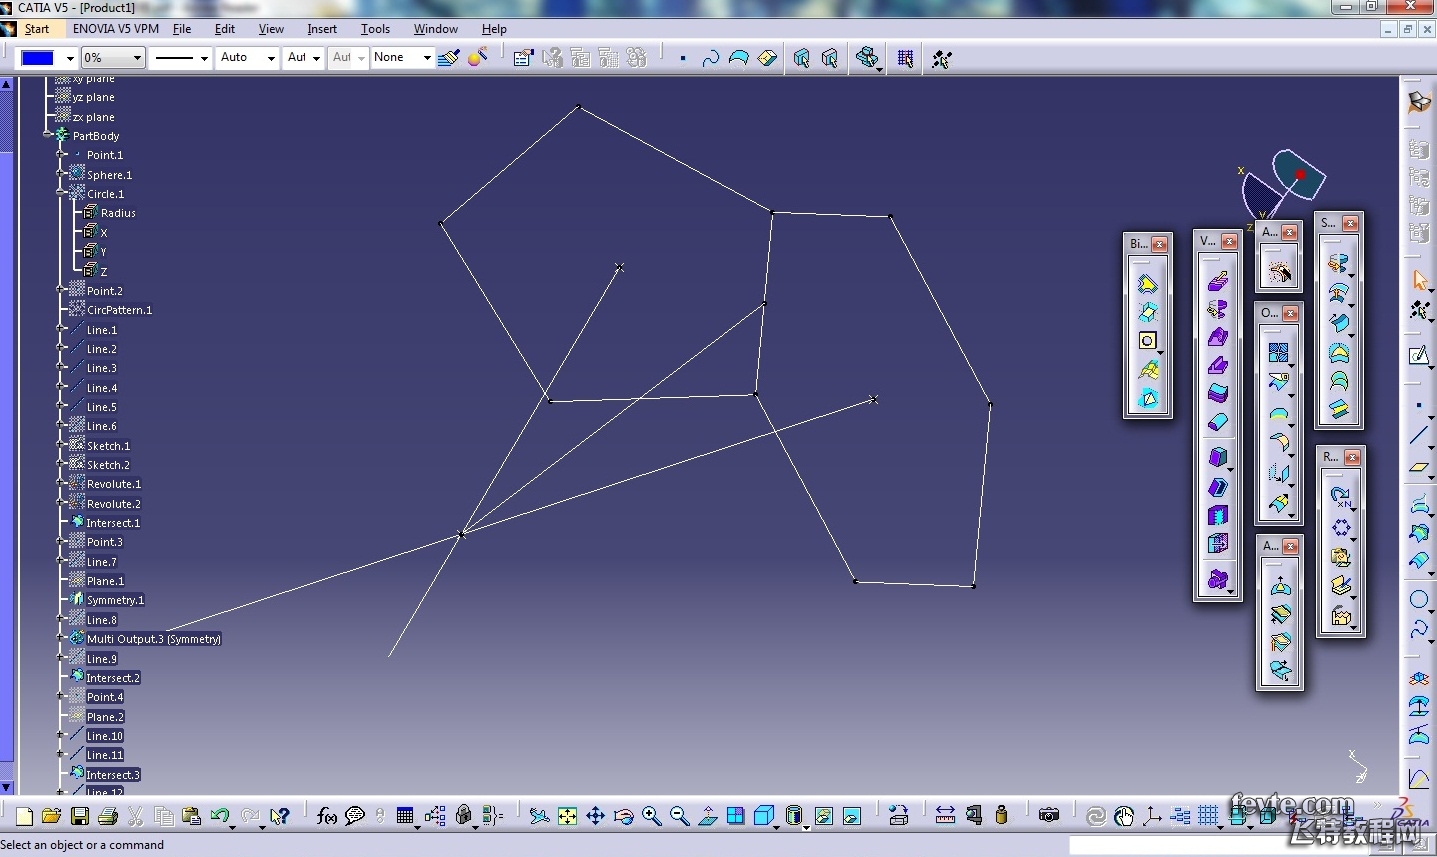Save the document with the floppy disk icon

[80, 816]
